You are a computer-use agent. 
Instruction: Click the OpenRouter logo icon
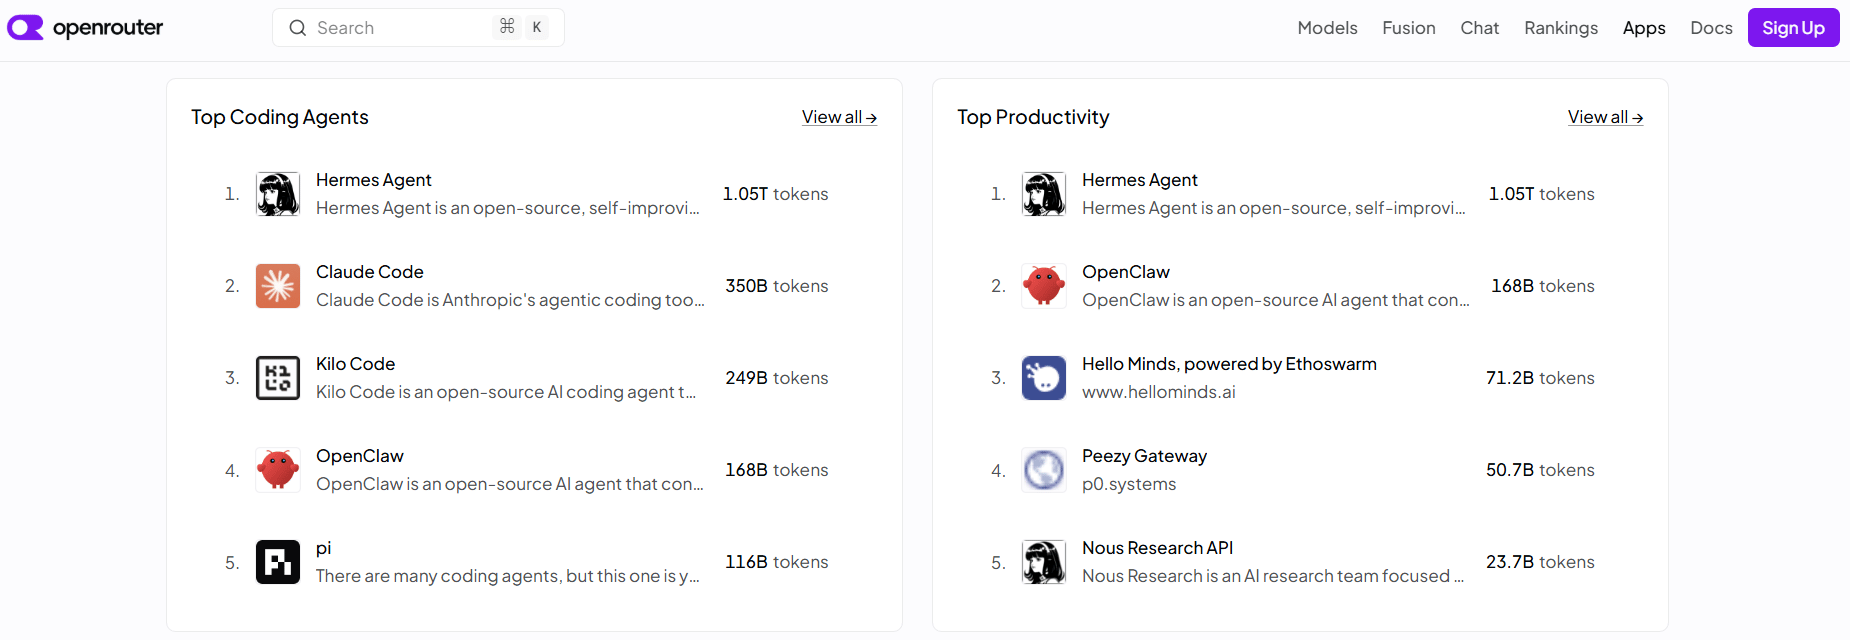pos(25,27)
